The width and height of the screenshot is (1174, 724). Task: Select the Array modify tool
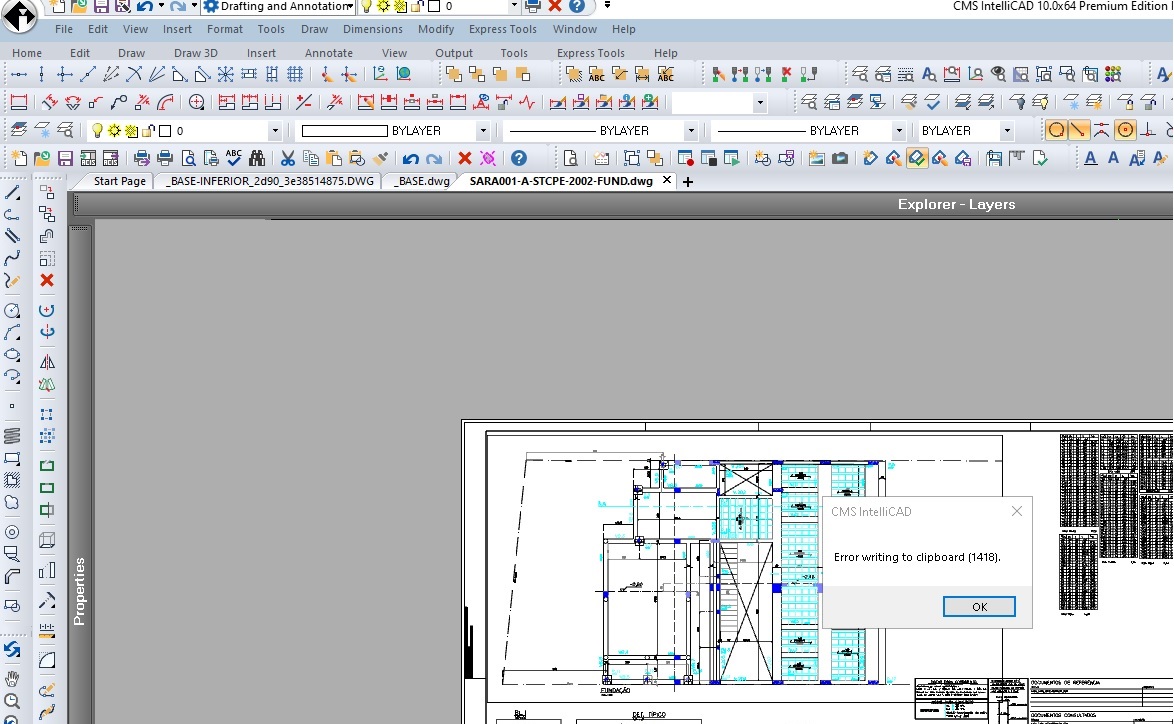click(x=47, y=413)
